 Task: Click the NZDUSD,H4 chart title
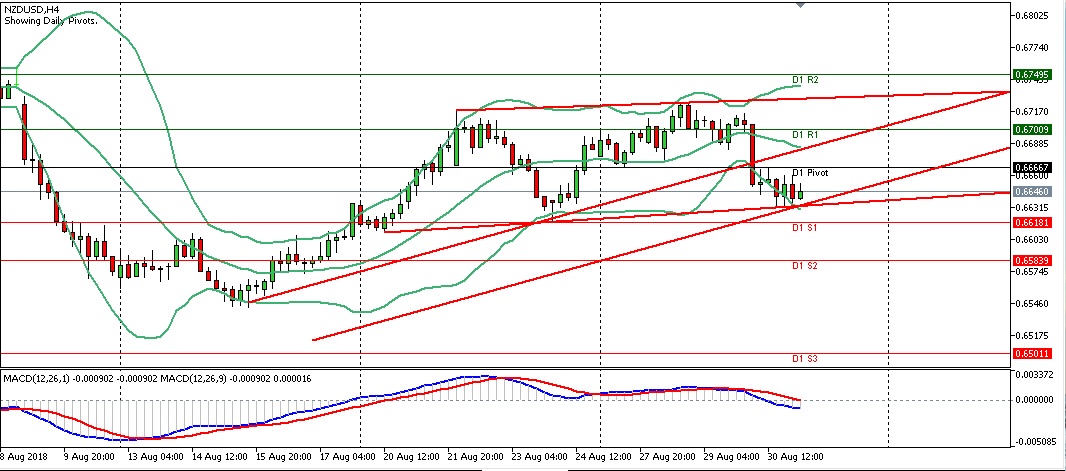(28, 9)
